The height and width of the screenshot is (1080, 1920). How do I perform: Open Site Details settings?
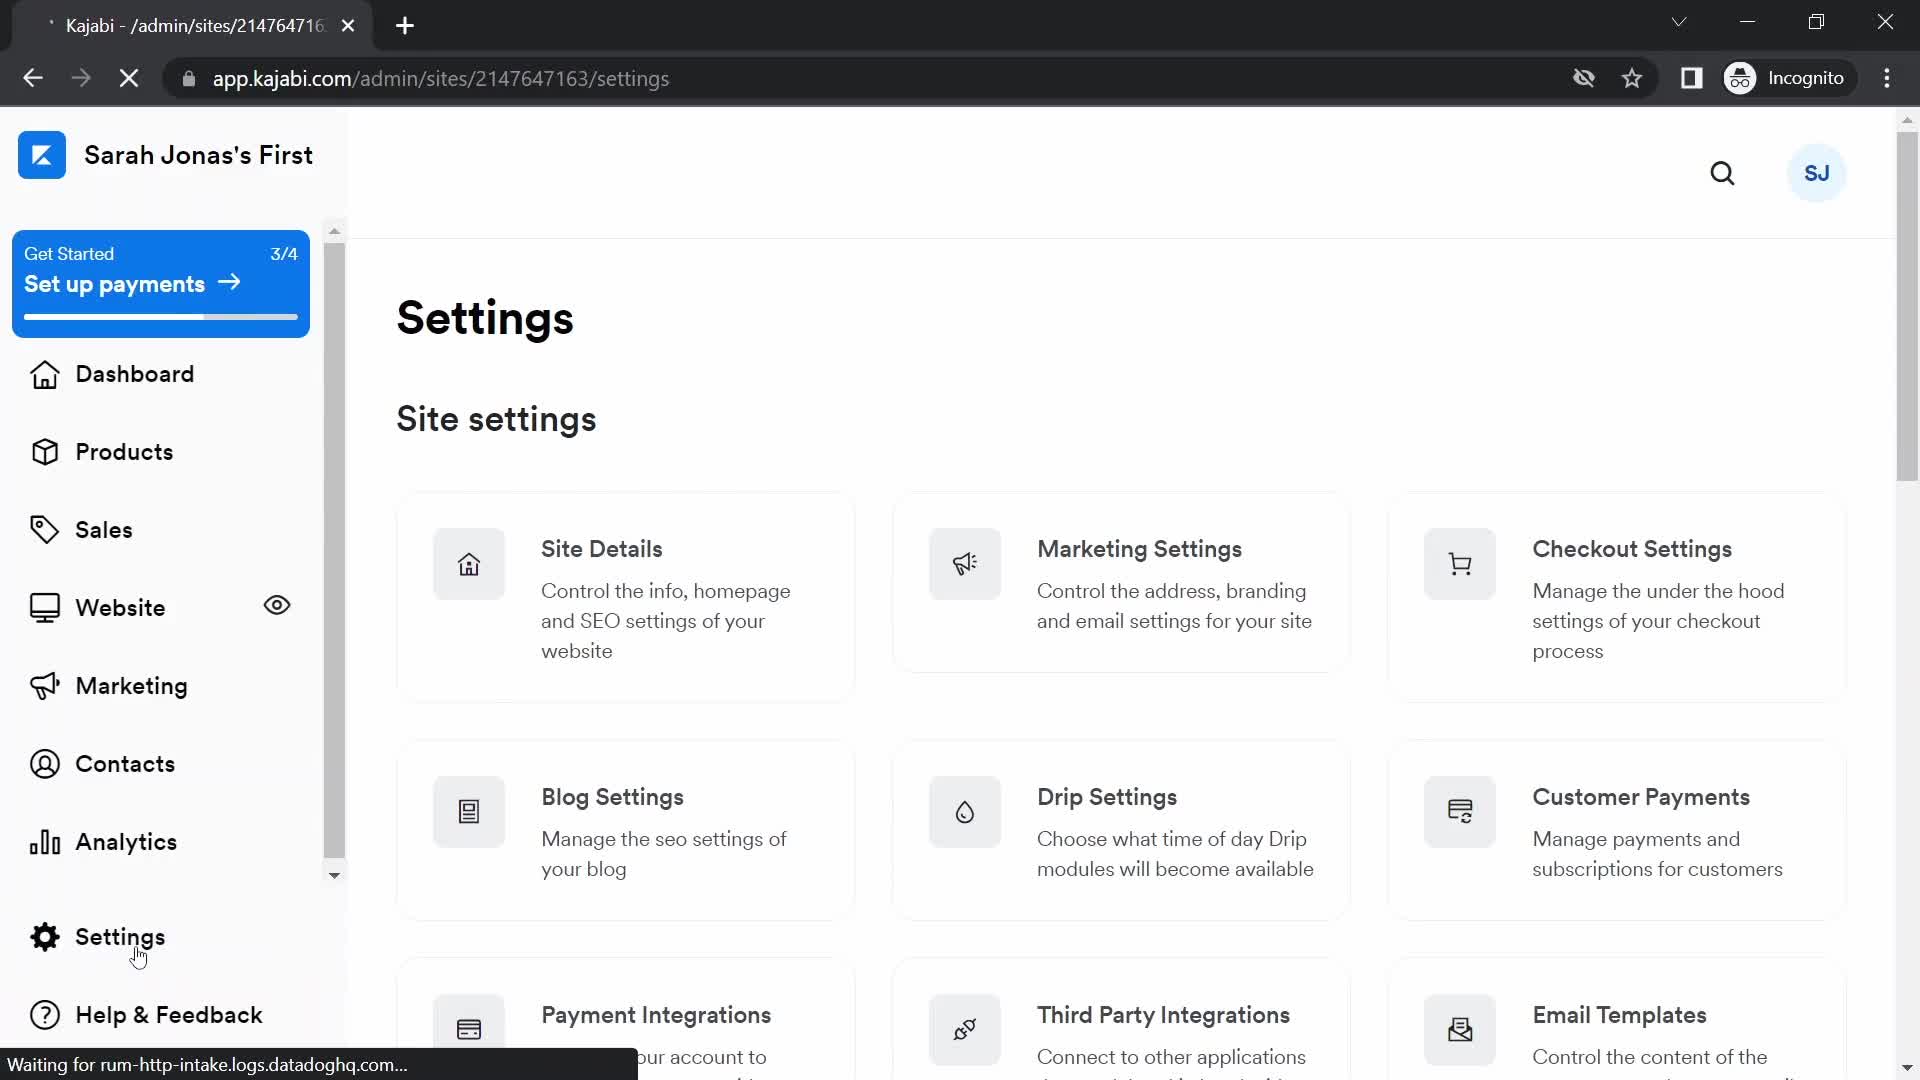click(626, 597)
